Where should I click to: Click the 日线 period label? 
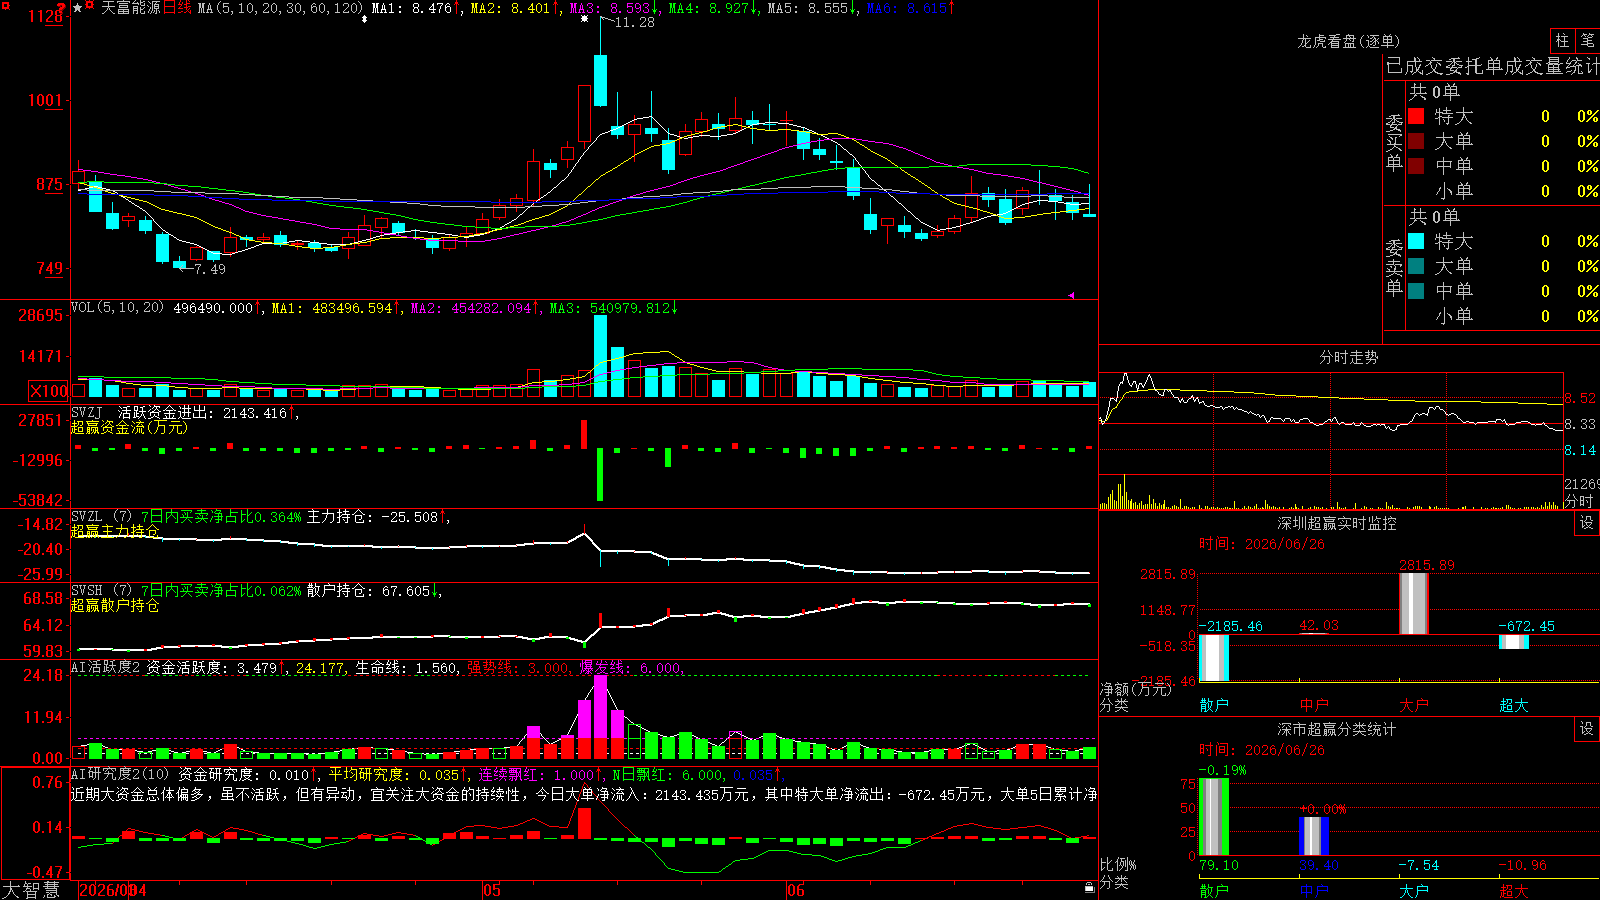[177, 8]
